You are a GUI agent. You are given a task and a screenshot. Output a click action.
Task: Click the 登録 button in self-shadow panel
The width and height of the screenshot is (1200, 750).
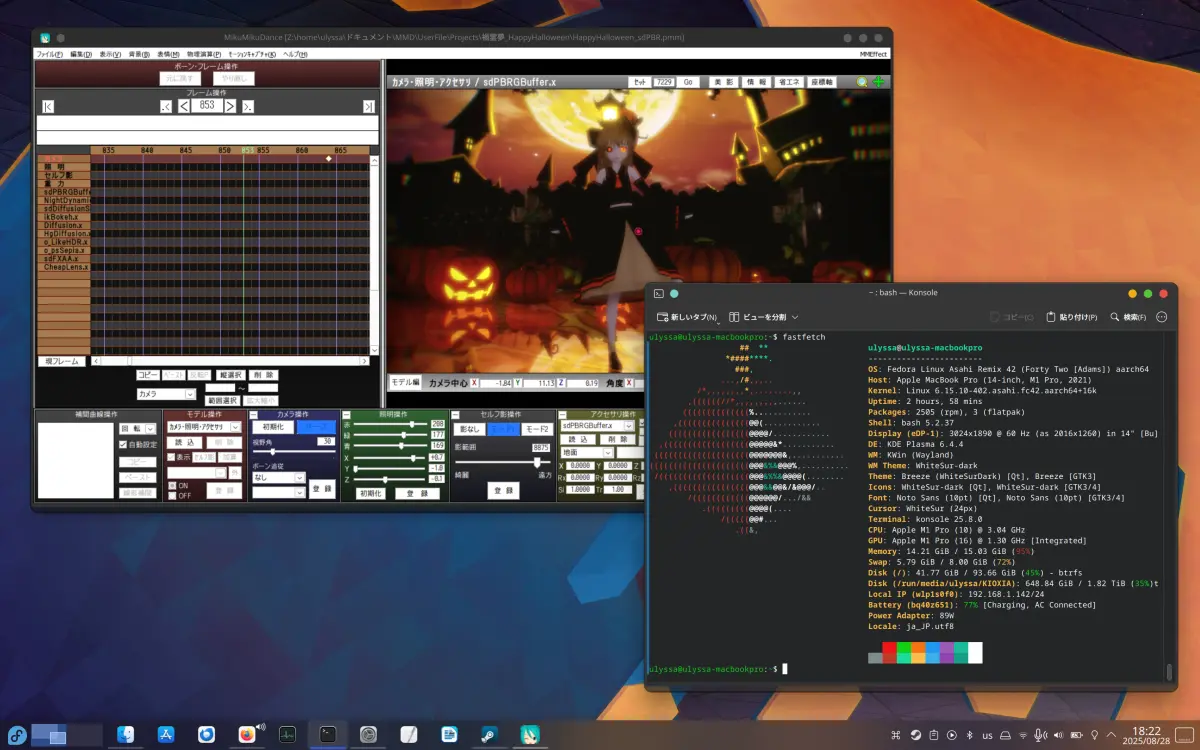coord(503,490)
